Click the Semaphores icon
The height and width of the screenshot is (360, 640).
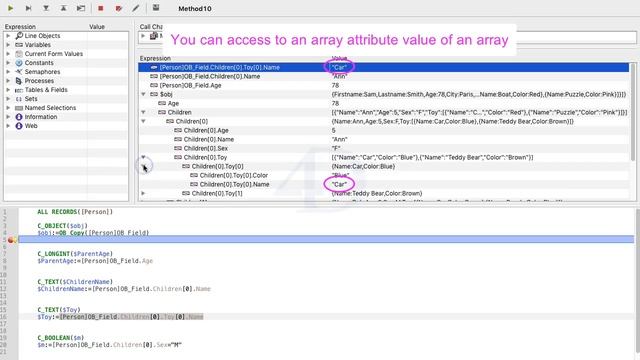(19, 72)
